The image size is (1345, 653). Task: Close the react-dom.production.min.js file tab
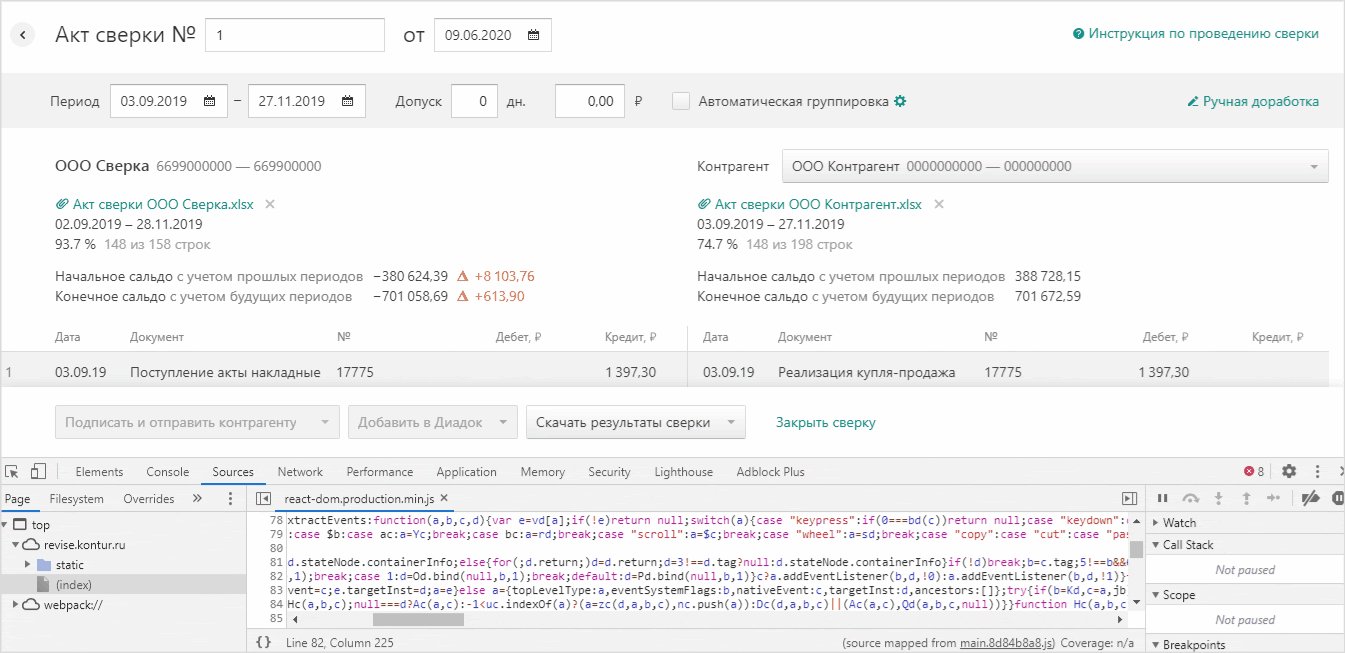pos(444,498)
